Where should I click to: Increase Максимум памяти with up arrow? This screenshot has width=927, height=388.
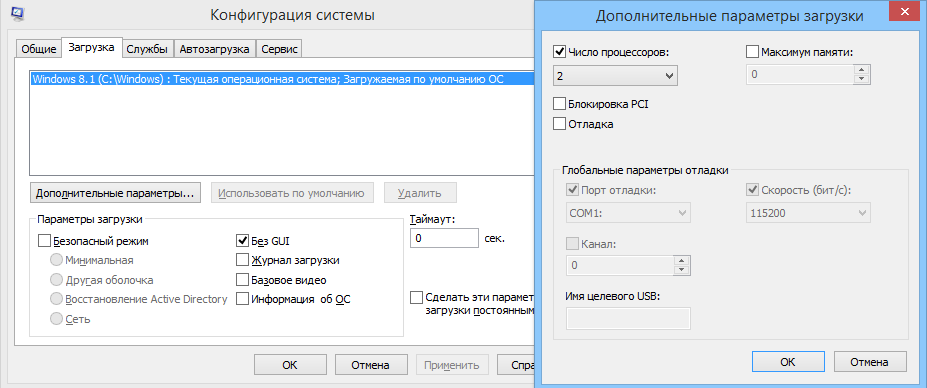[x=861, y=70]
